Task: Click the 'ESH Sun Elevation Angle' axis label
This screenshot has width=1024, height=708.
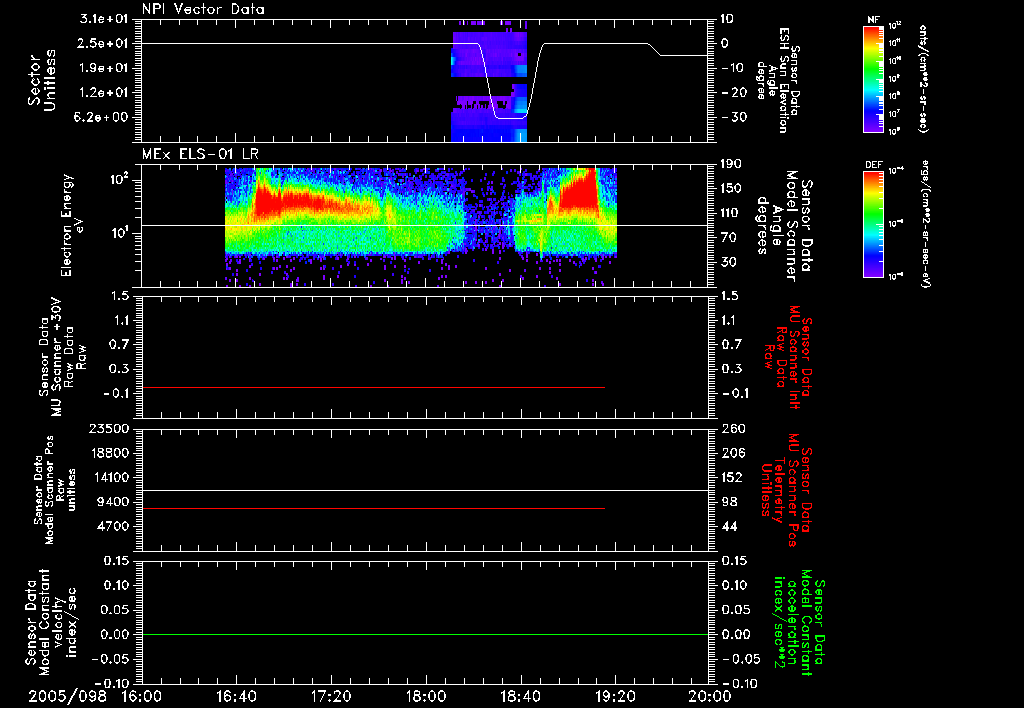Action: click(x=777, y=80)
